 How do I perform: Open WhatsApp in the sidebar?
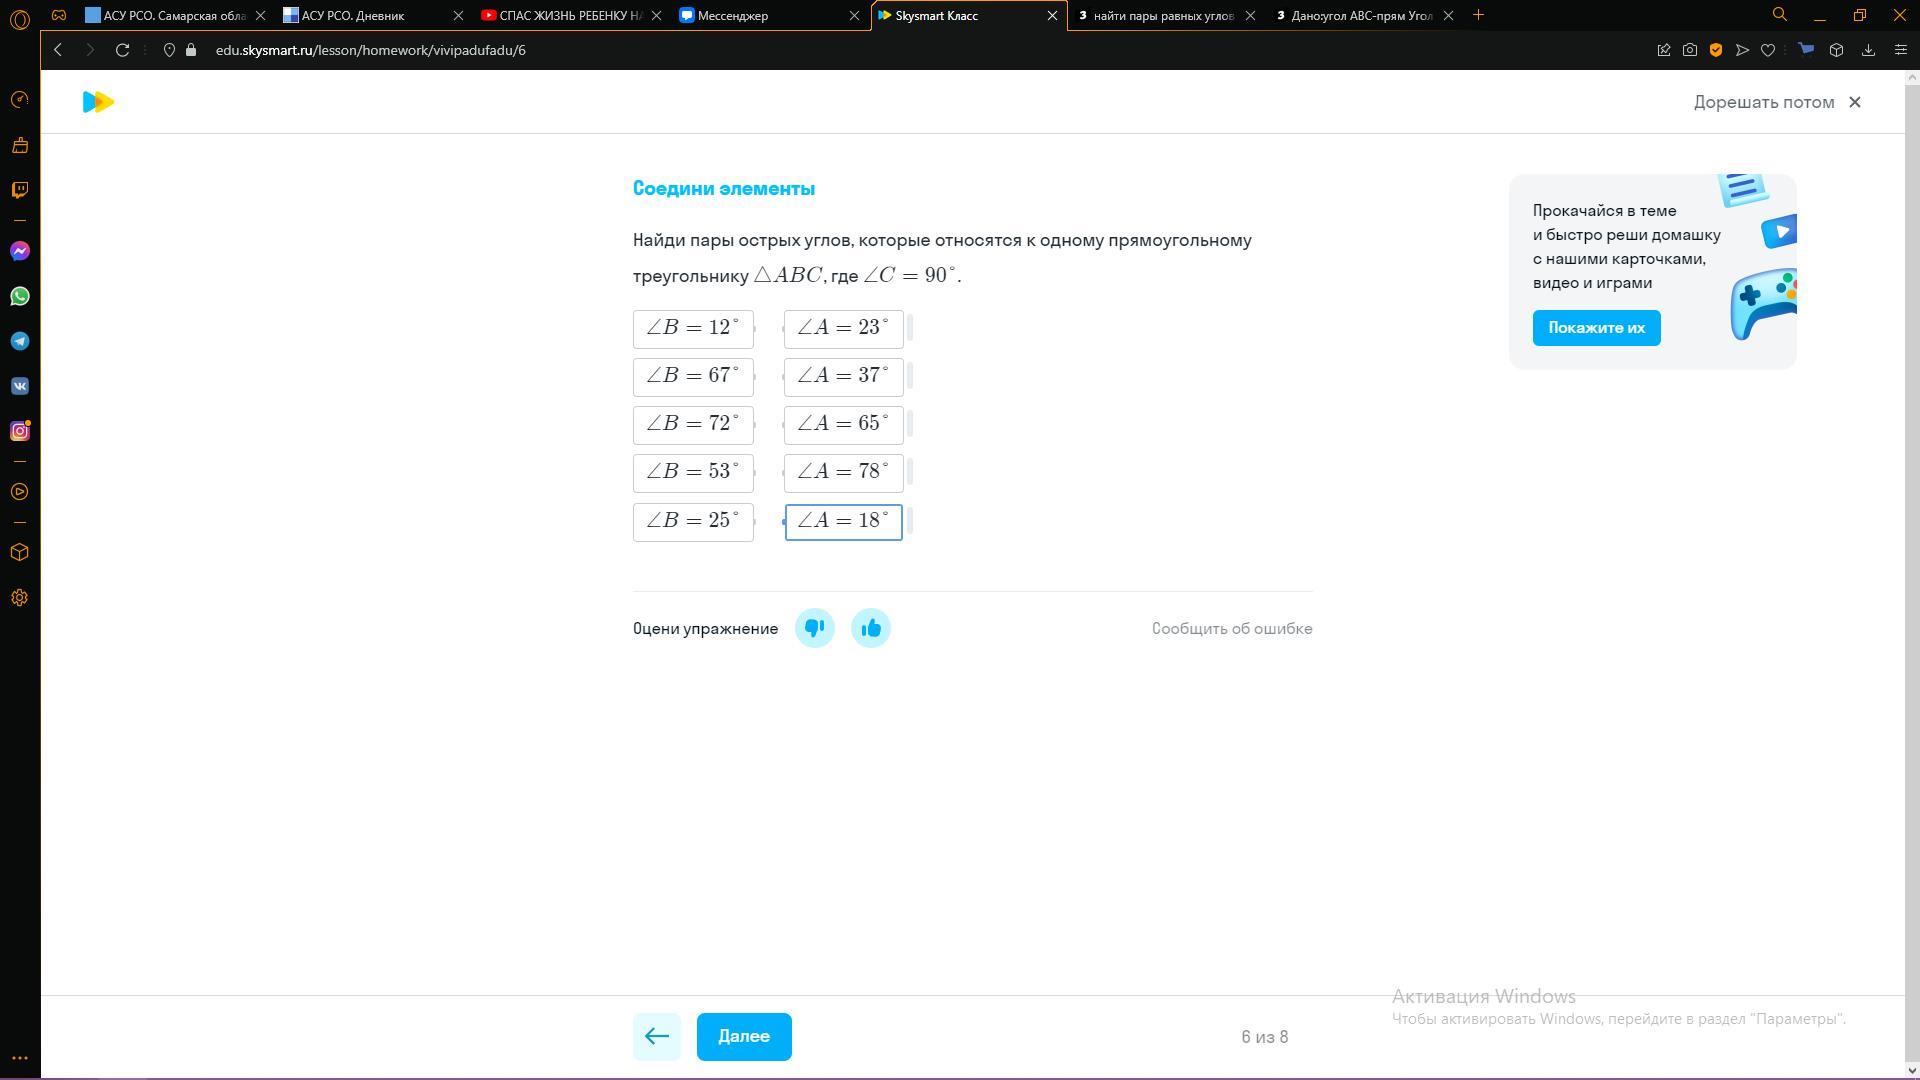[20, 296]
